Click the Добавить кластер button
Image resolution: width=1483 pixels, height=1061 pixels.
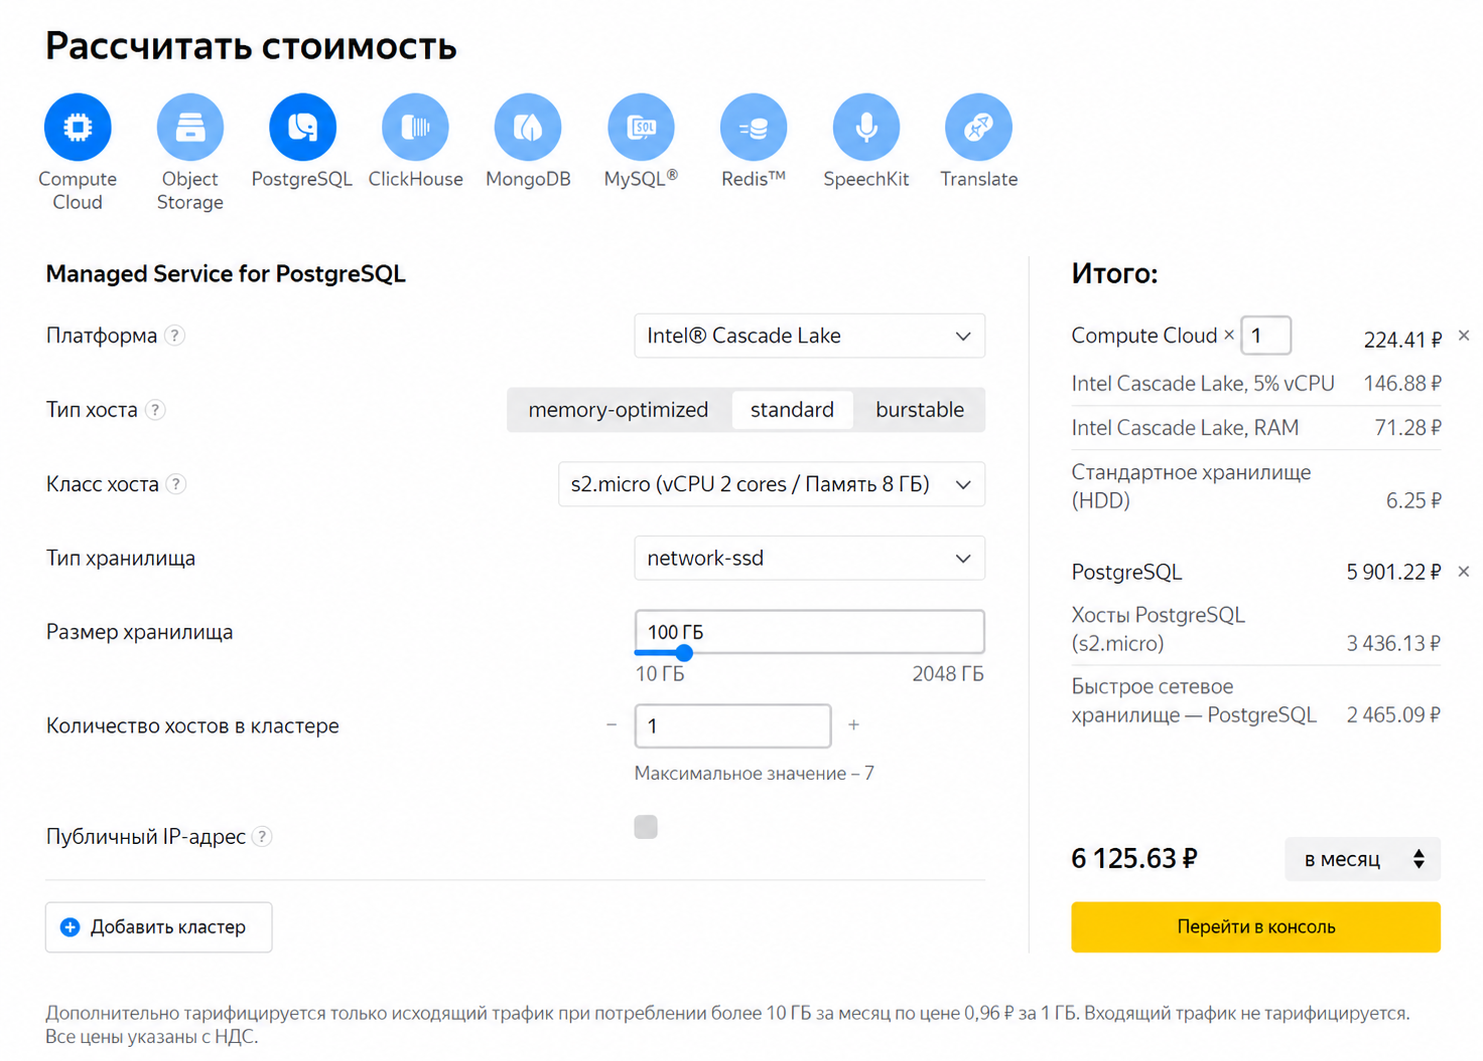coord(158,927)
